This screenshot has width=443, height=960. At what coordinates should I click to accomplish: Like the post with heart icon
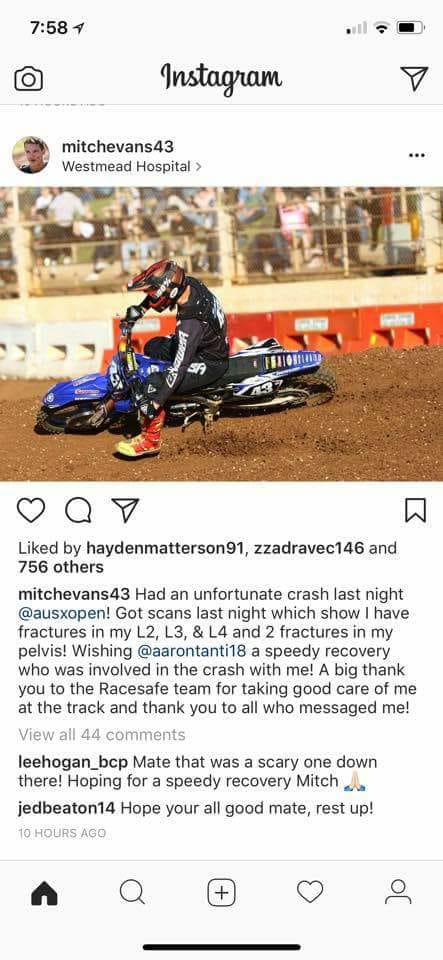(x=31, y=510)
